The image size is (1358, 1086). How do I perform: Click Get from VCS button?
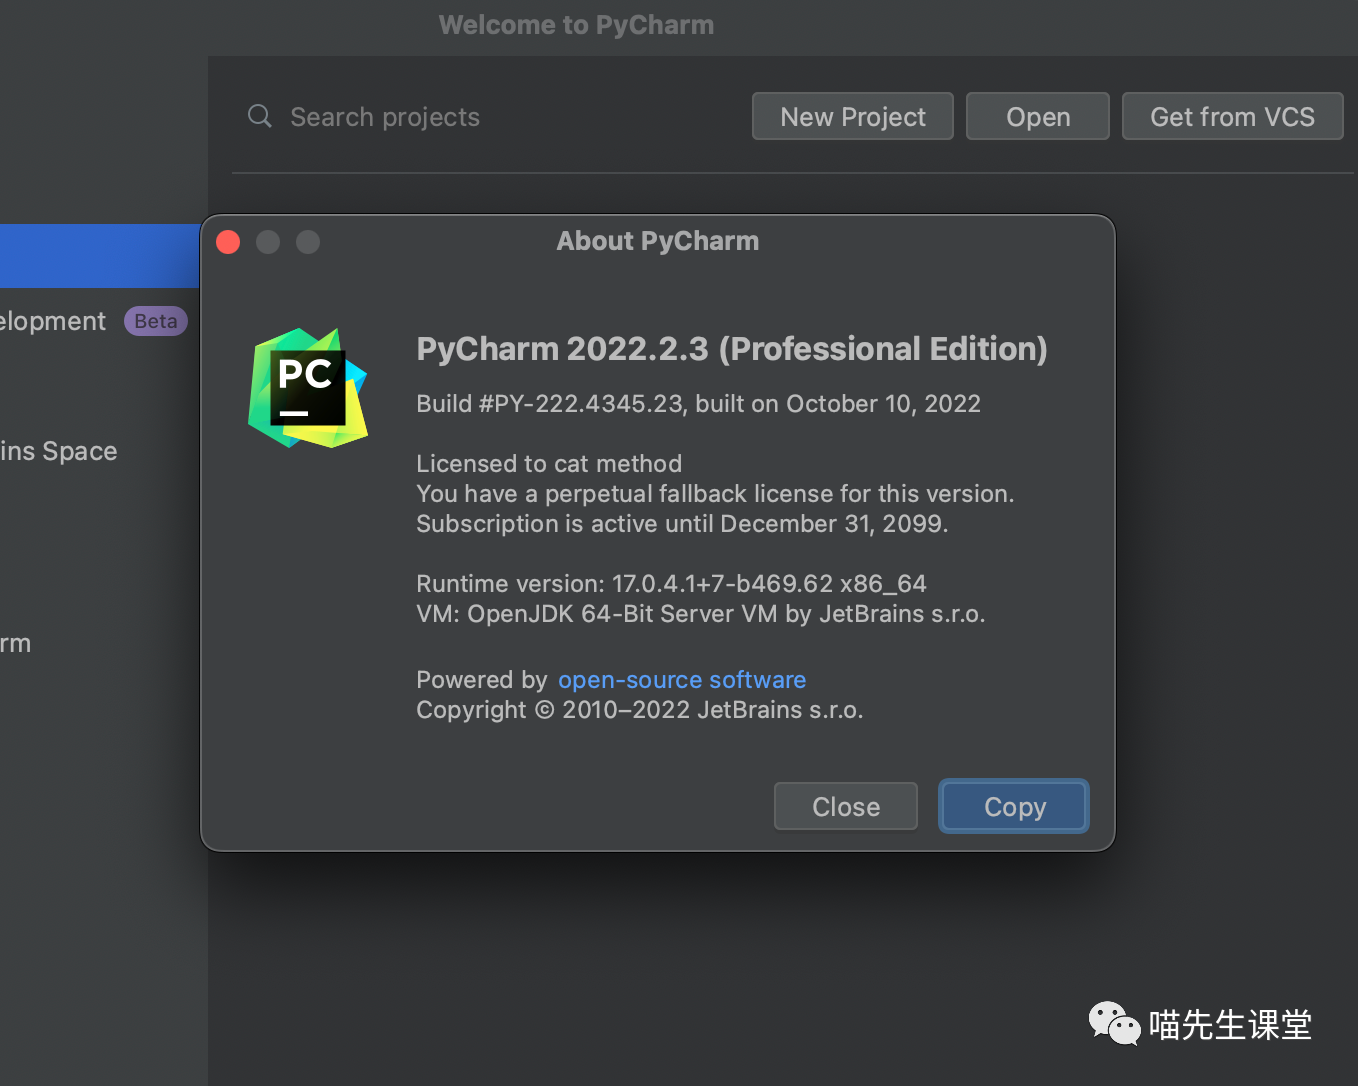pyautogui.click(x=1232, y=117)
